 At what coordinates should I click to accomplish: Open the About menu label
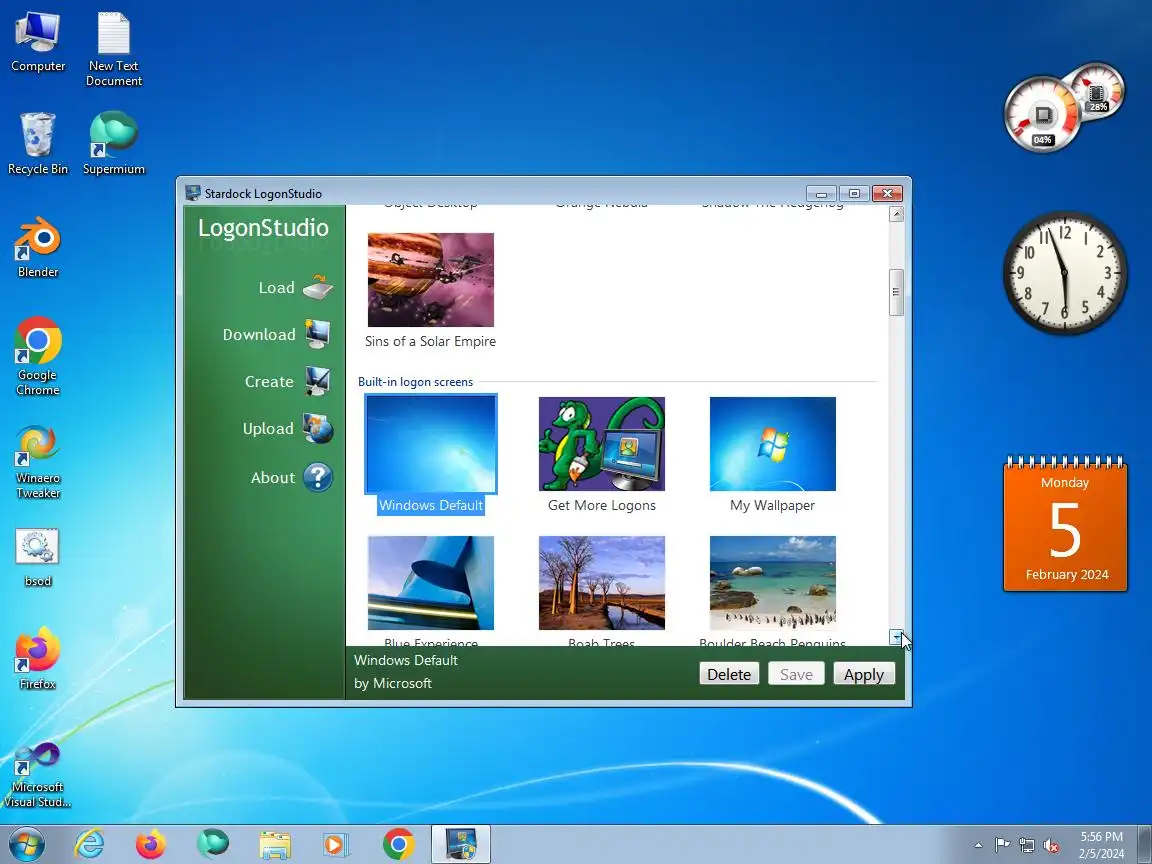(x=273, y=478)
